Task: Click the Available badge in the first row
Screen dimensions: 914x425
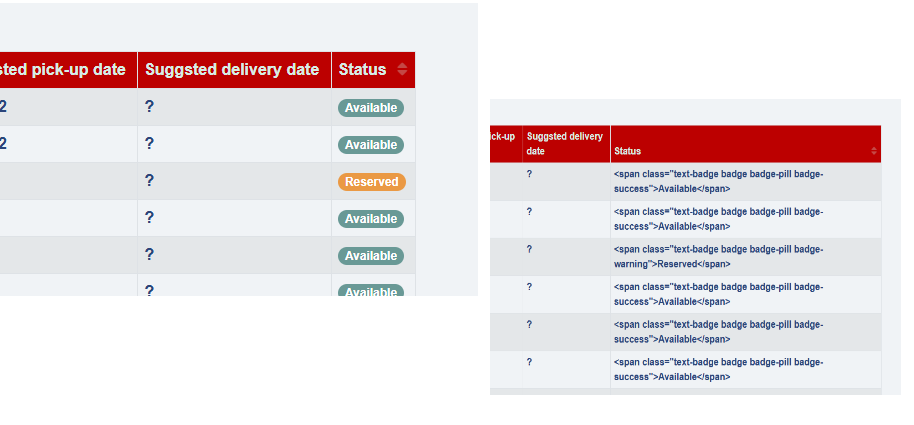Action: point(371,108)
